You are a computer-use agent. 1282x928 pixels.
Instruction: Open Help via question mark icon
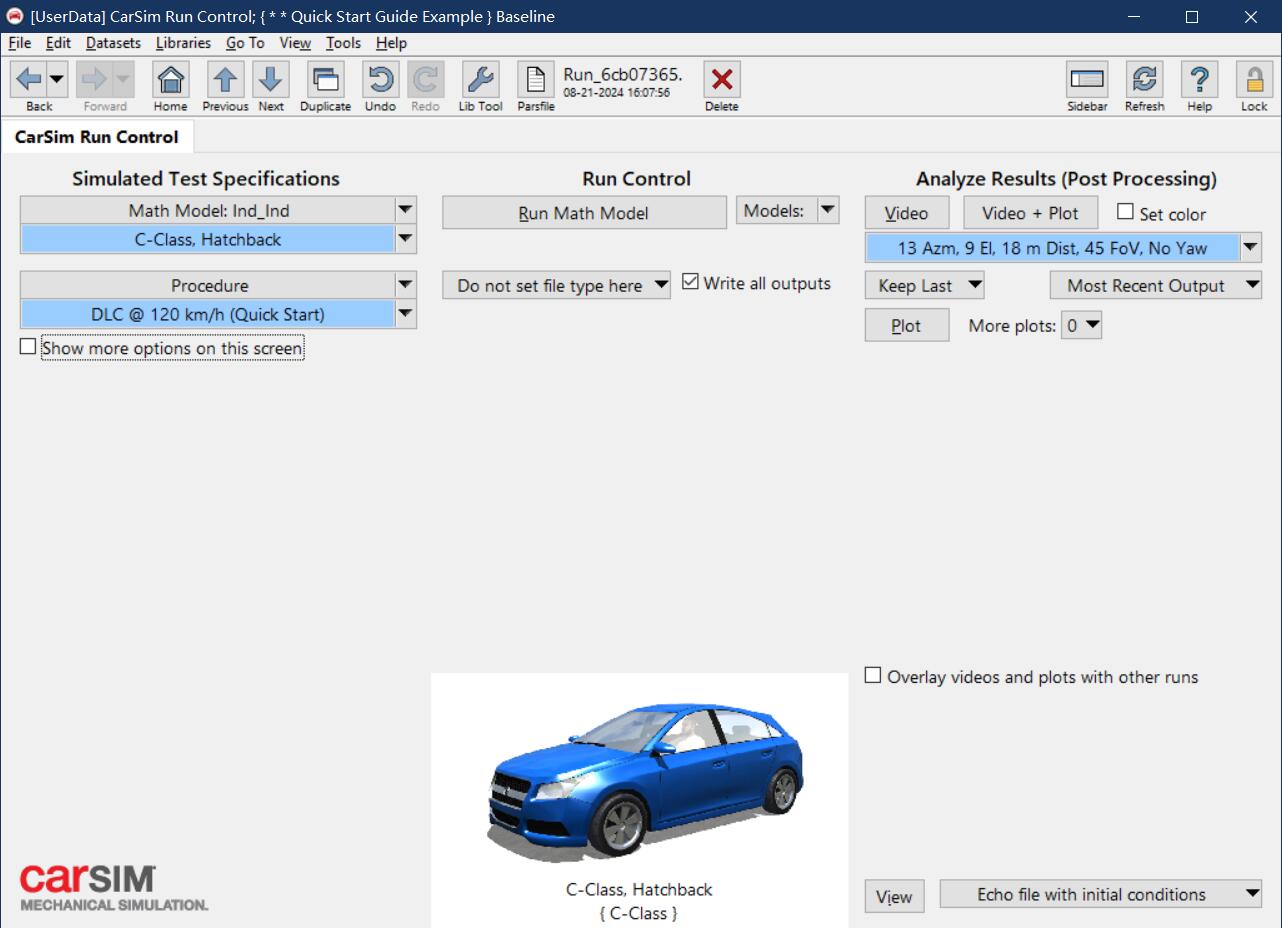[1200, 79]
